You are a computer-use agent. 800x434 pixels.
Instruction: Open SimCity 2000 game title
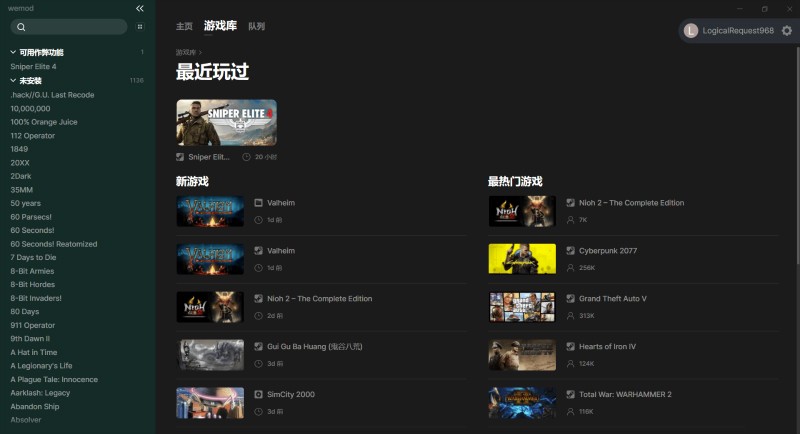click(x=291, y=395)
